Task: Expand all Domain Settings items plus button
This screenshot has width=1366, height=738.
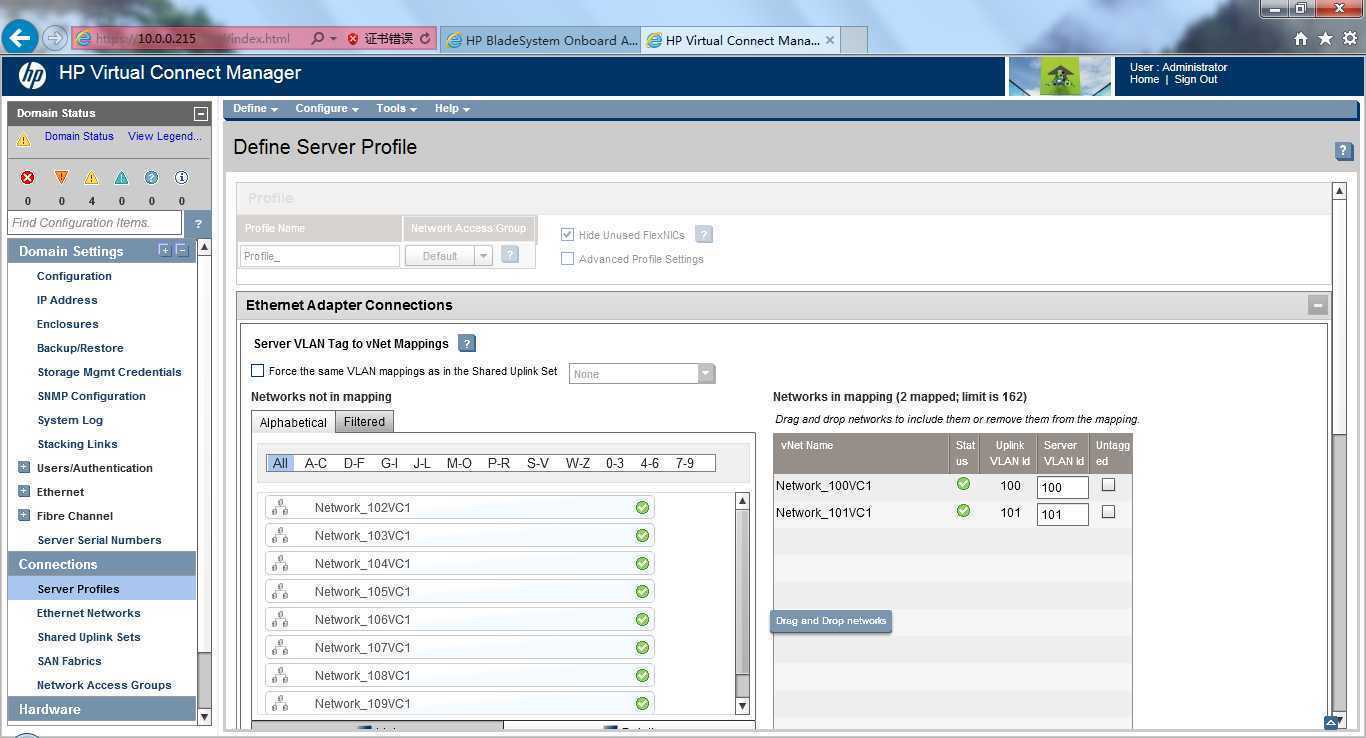Action: point(164,250)
